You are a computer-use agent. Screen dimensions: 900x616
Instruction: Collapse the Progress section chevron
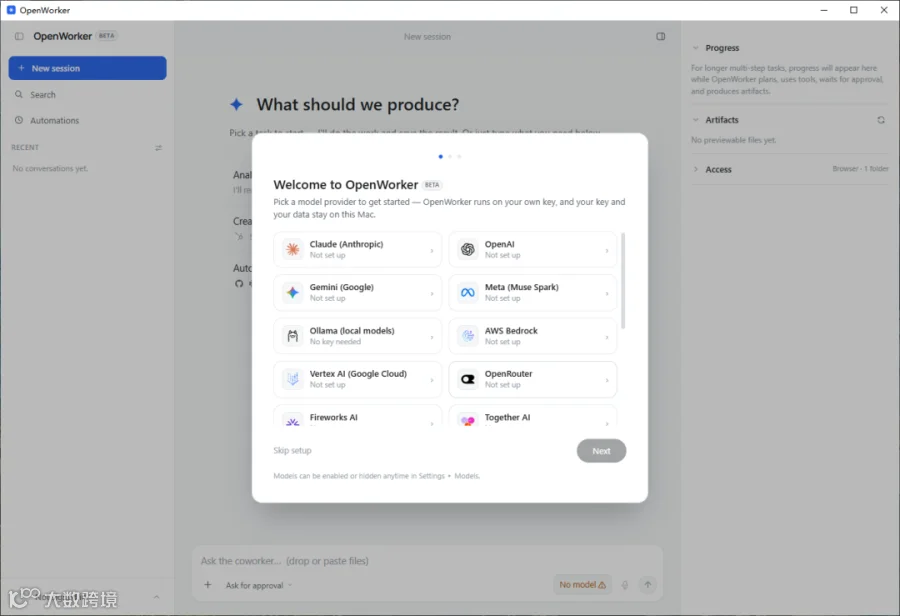696,48
